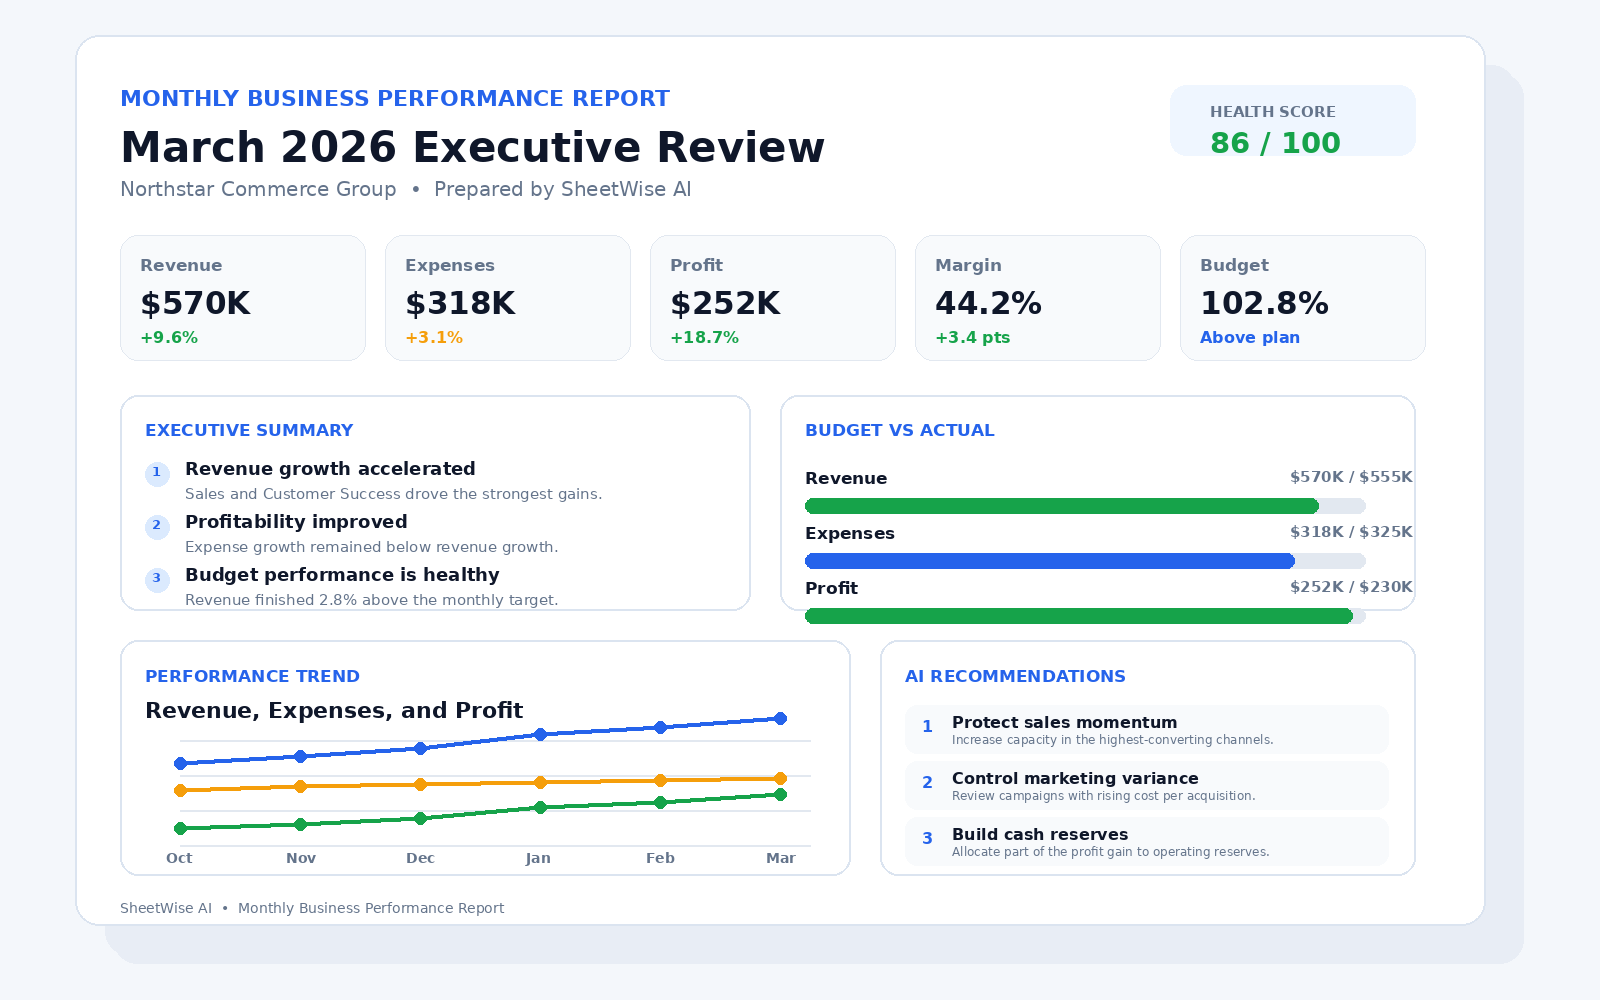Image resolution: width=1600 pixels, height=1000 pixels.
Task: Click the '+3.1%' expenses change value
Action: [x=434, y=338]
